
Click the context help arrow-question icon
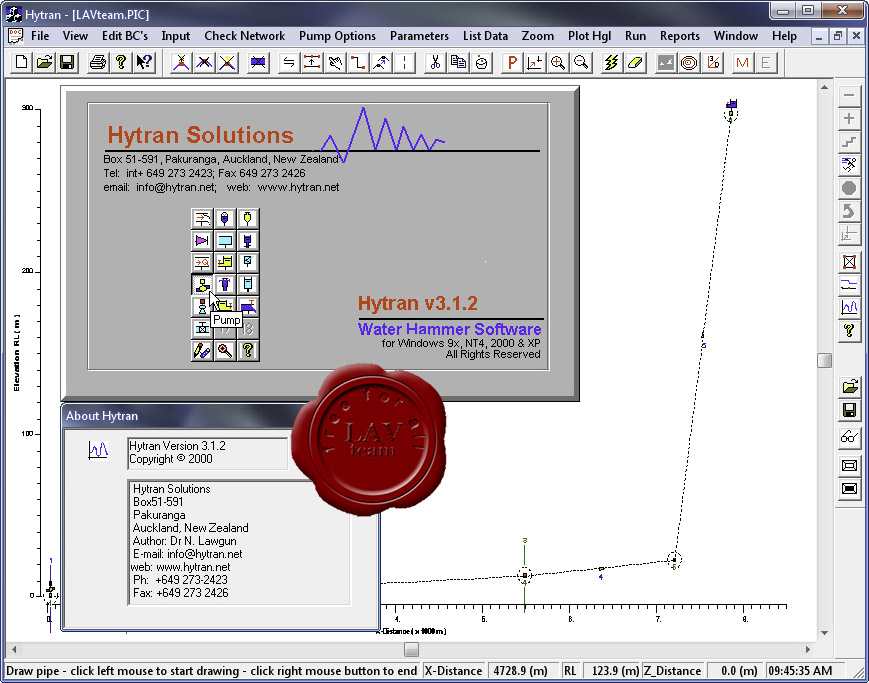click(x=144, y=62)
